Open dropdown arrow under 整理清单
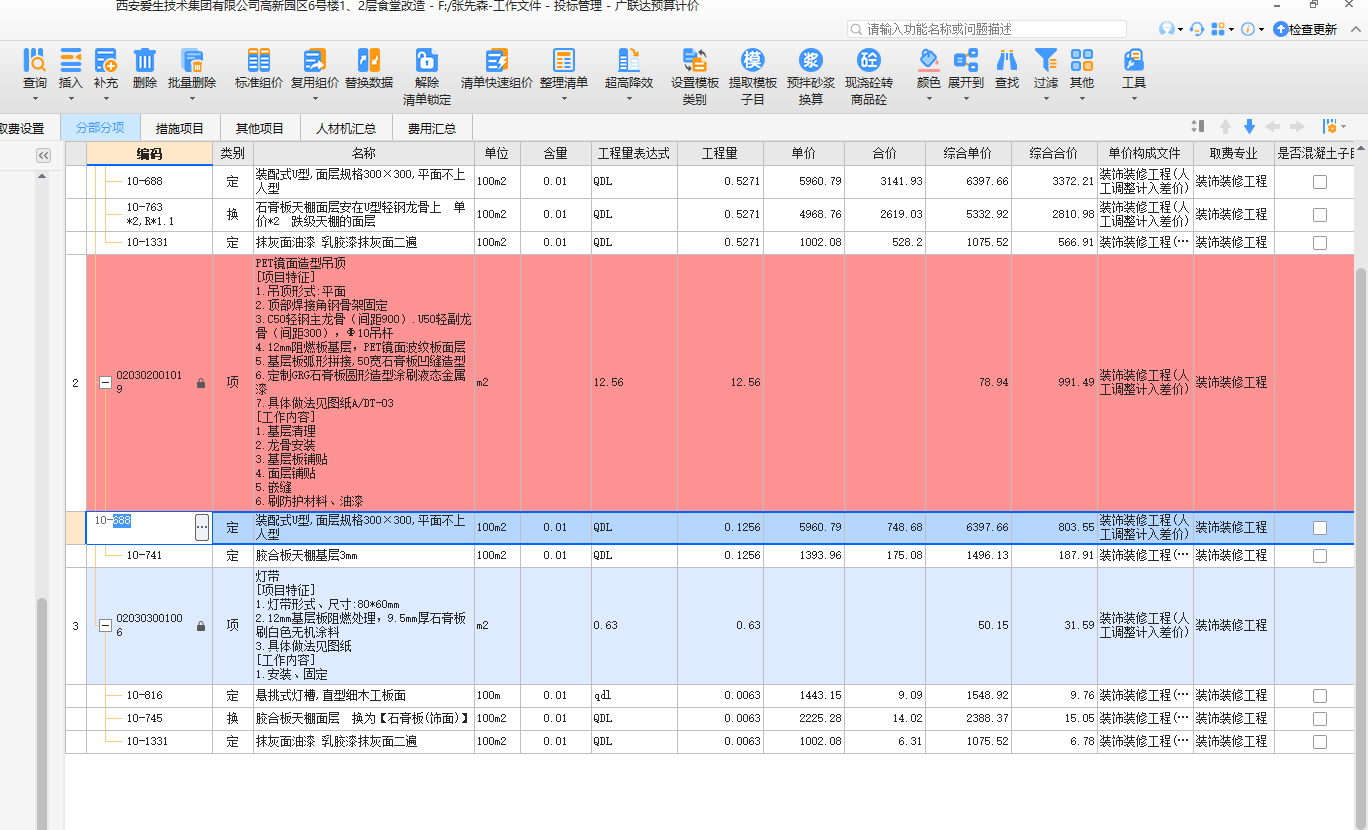Image resolution: width=1368 pixels, height=830 pixels. pos(564,98)
